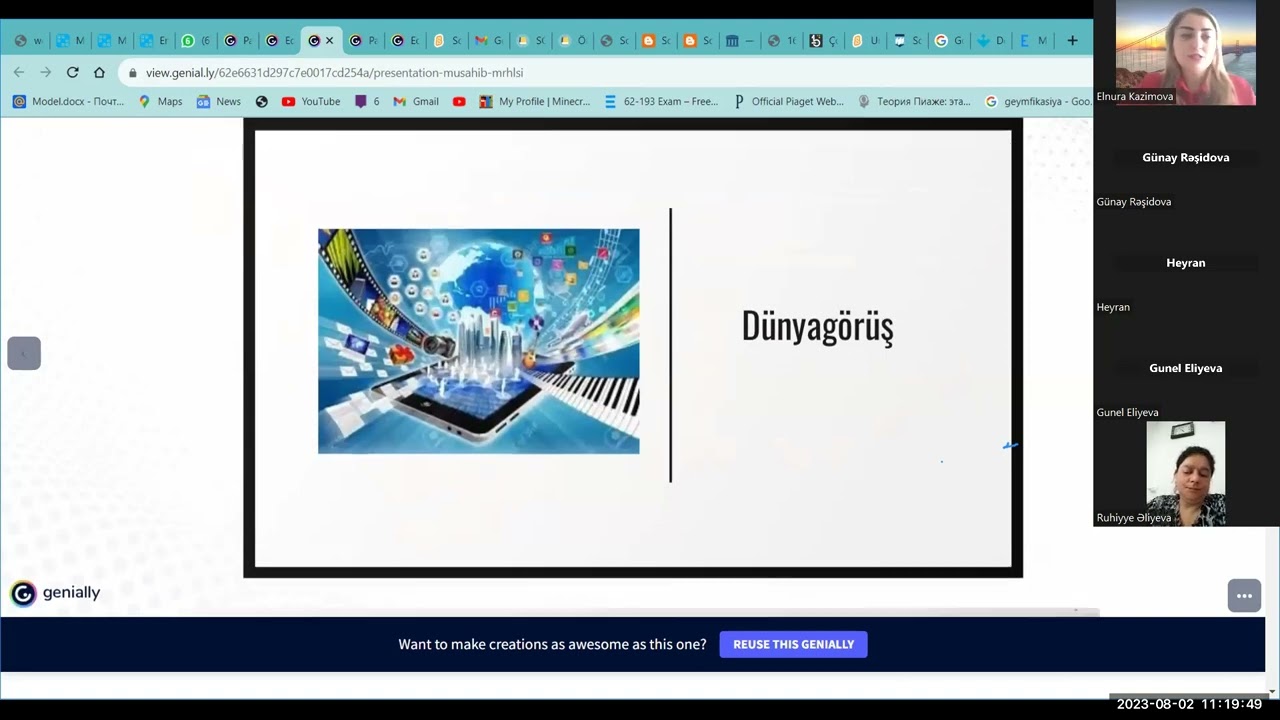Click the browser forward arrow
Screen dimensions: 1280x720
[x=45, y=72]
